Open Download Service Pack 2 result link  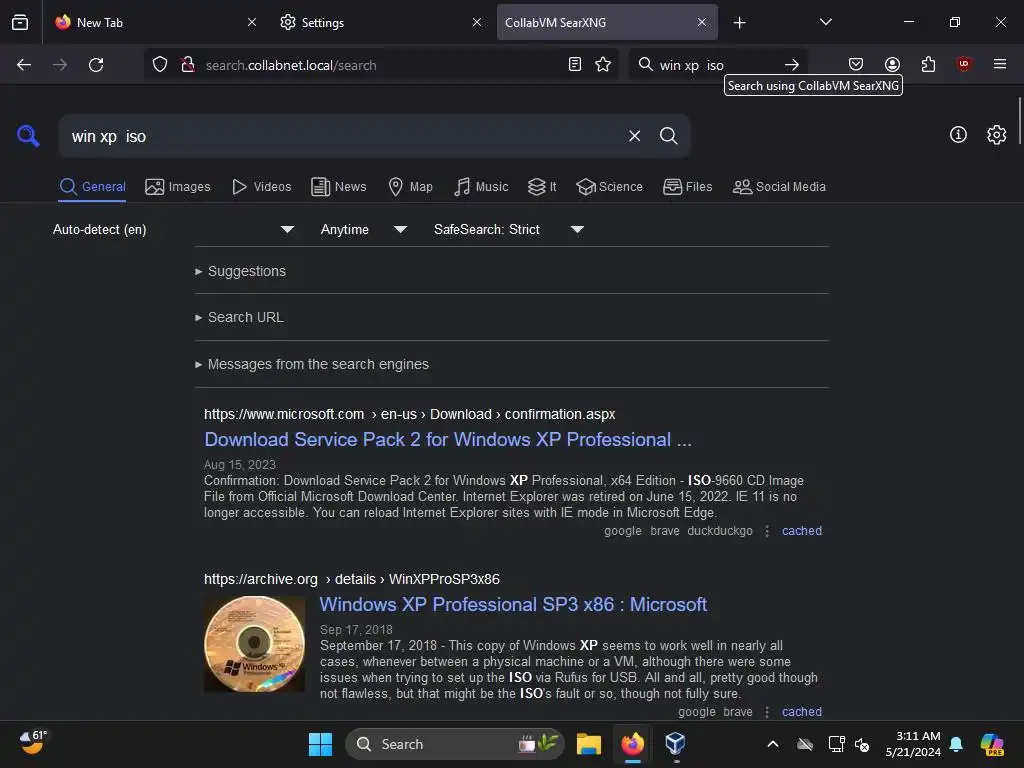click(448, 440)
